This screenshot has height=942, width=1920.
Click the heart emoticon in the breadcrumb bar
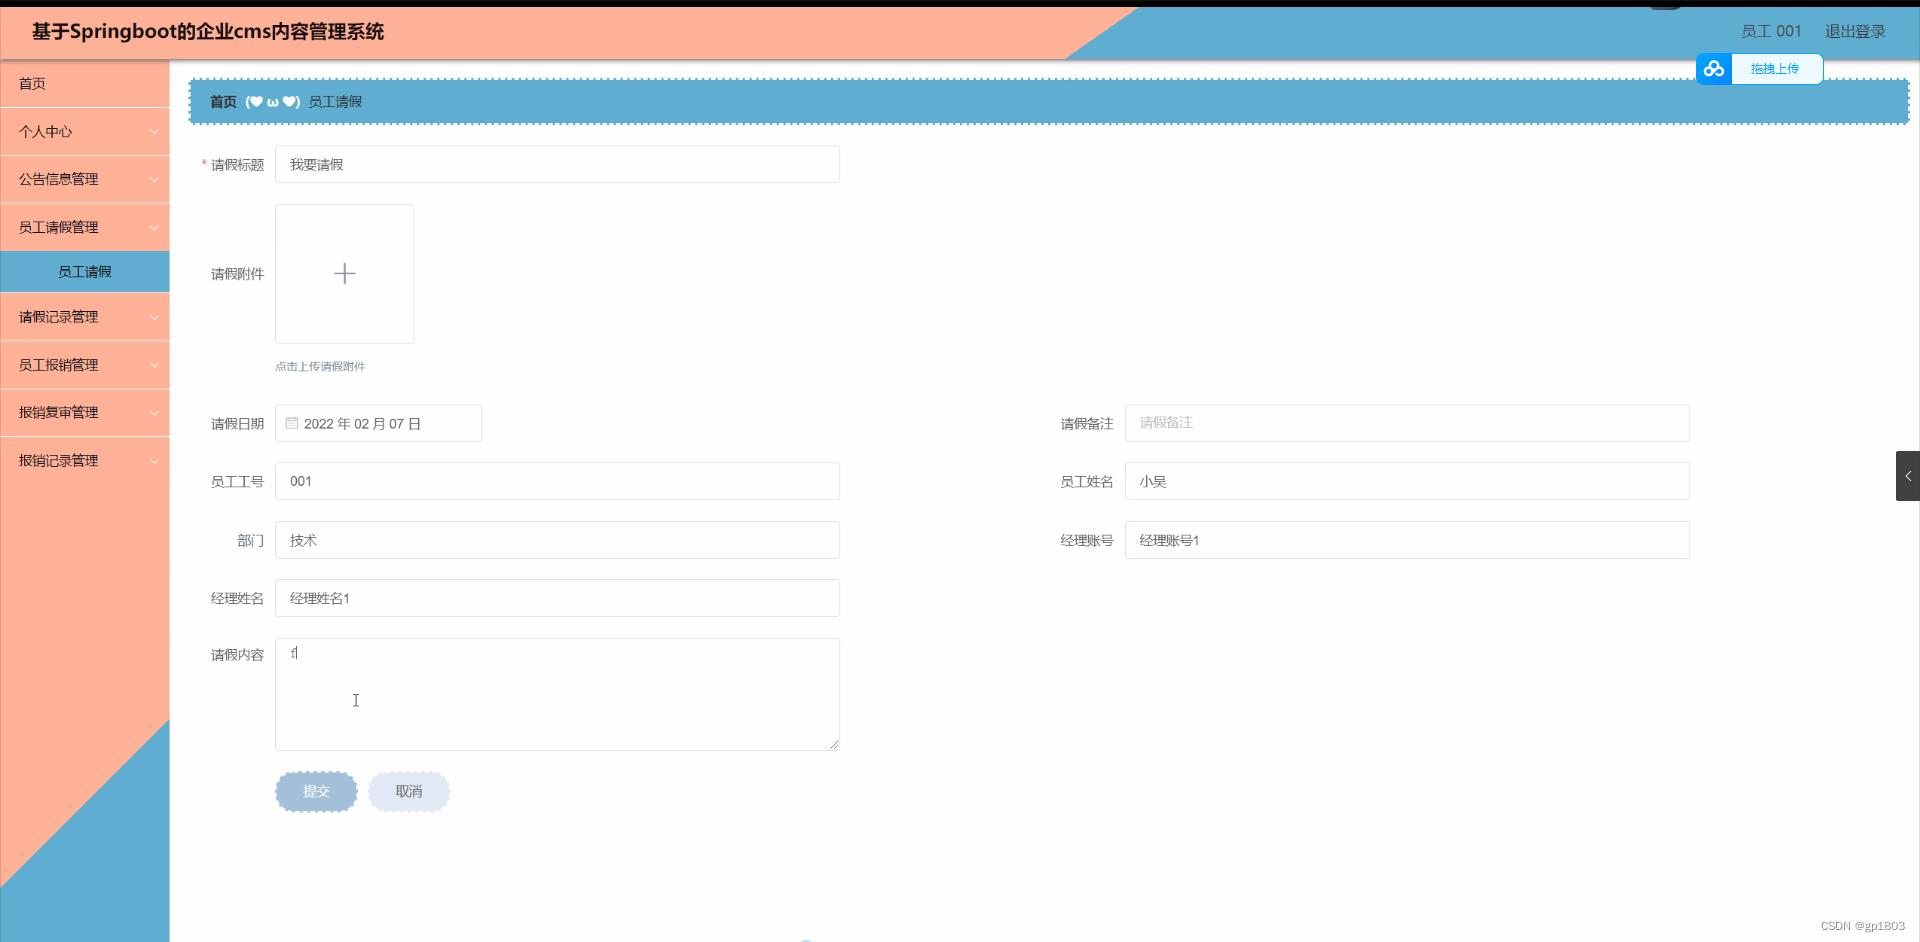pyautogui.click(x=256, y=101)
